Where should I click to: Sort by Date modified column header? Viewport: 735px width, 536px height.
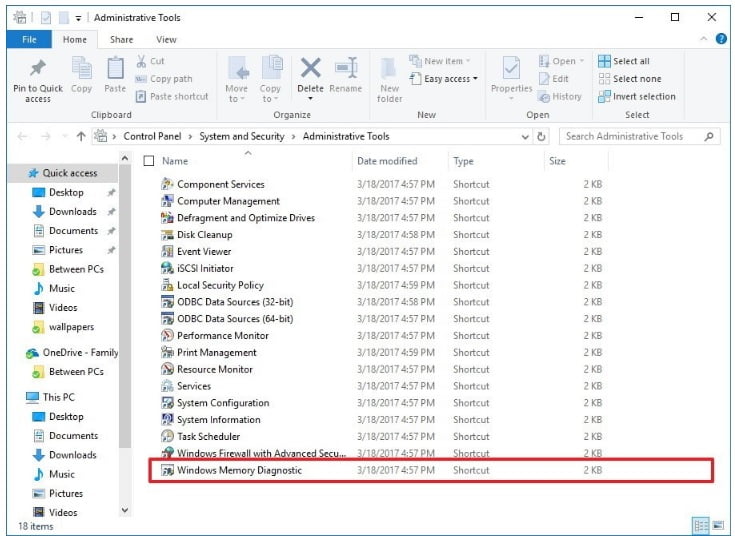pos(387,161)
